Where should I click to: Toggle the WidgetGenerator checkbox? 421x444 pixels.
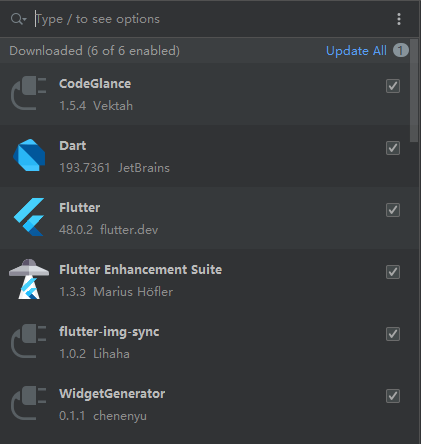pos(393,396)
